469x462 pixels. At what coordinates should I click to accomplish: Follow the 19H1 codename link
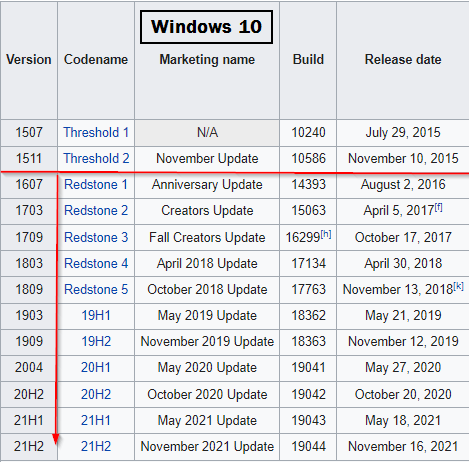click(x=96, y=315)
